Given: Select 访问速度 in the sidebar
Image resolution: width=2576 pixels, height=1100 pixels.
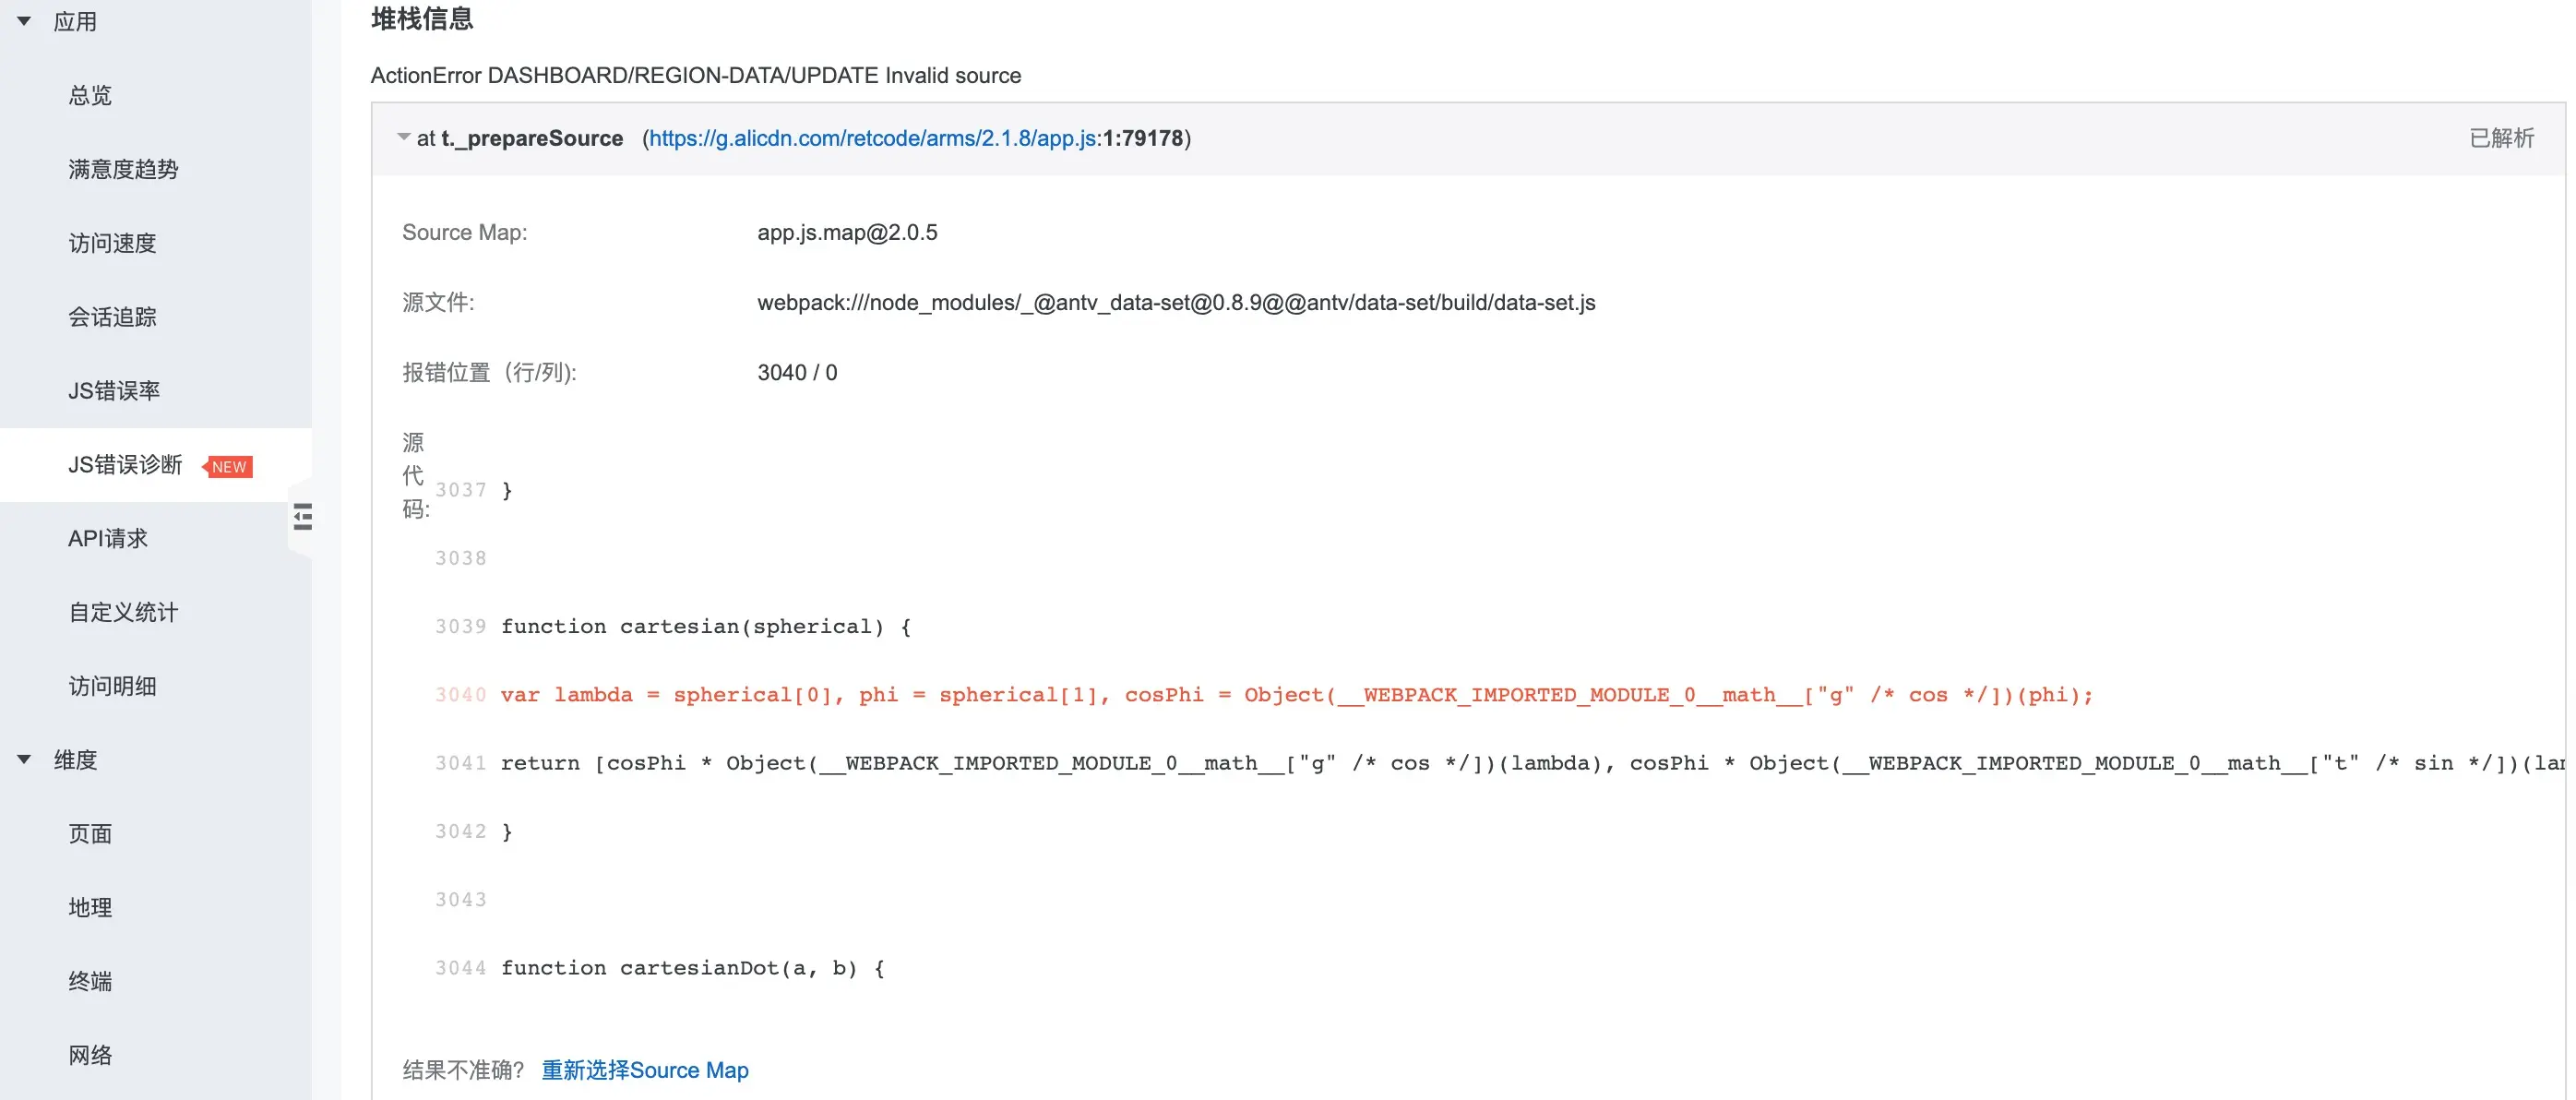Looking at the screenshot, I should click(112, 243).
